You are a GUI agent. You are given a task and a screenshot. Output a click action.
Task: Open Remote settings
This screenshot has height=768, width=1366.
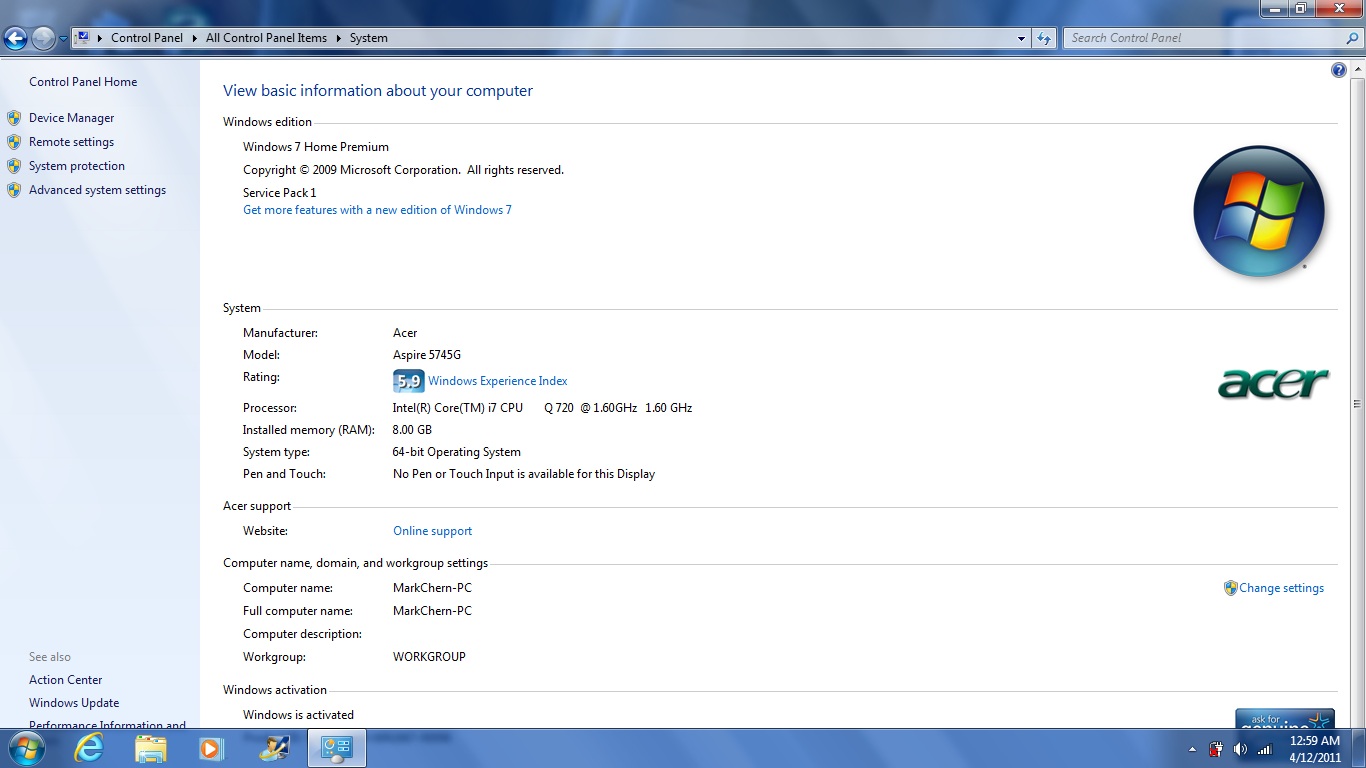[71, 142]
